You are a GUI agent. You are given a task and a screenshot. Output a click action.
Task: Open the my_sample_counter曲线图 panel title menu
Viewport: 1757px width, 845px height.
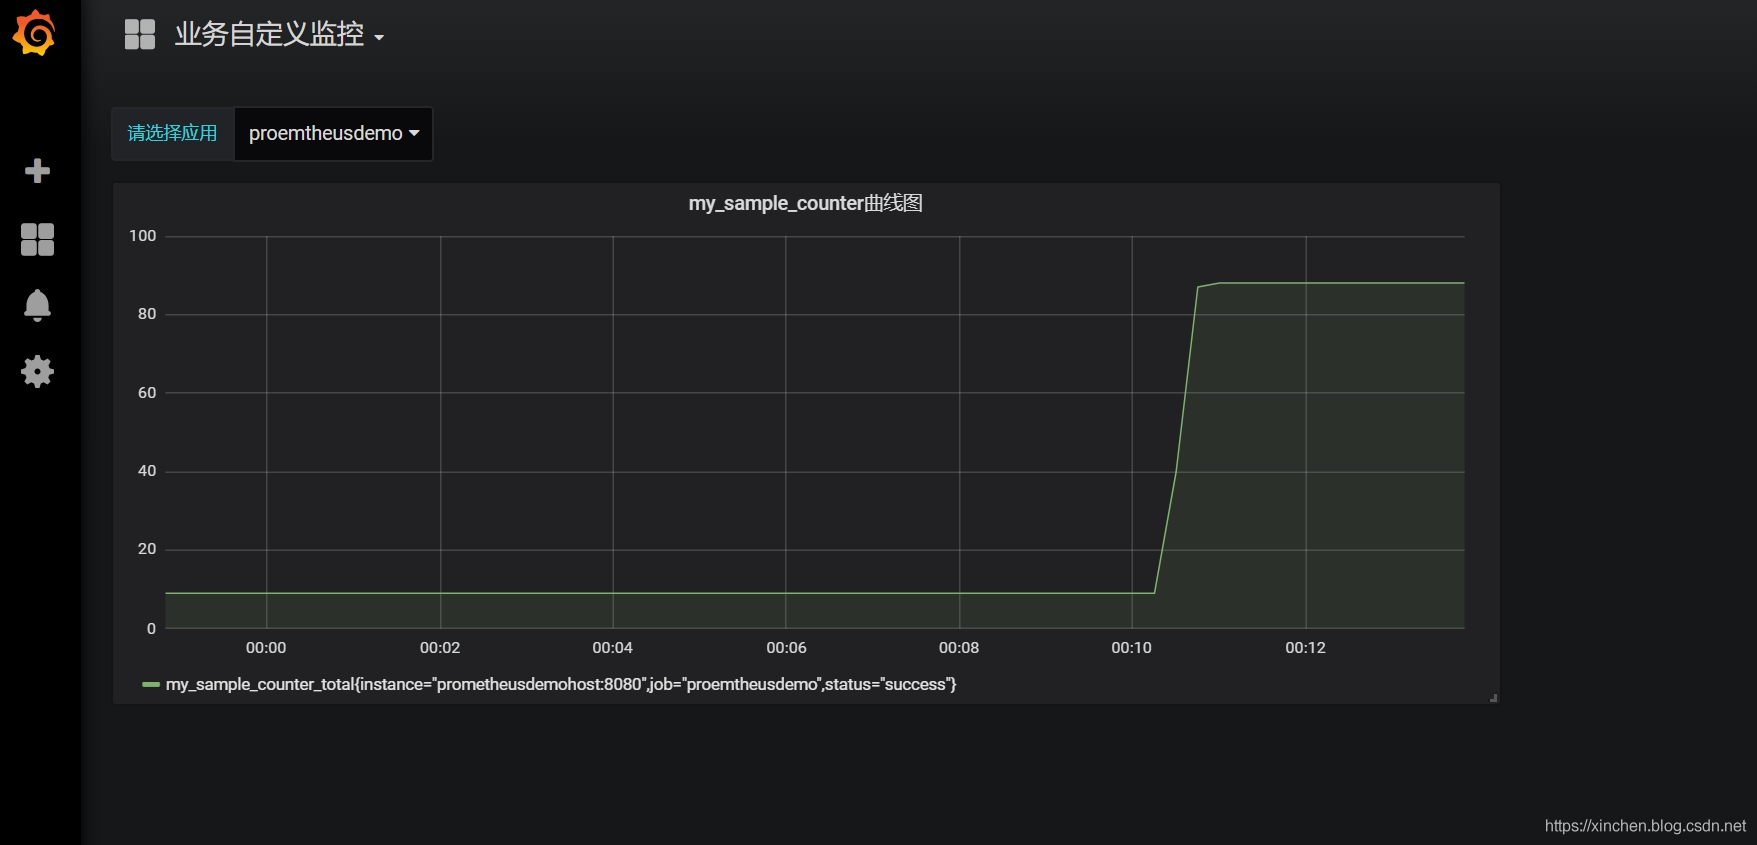(805, 204)
